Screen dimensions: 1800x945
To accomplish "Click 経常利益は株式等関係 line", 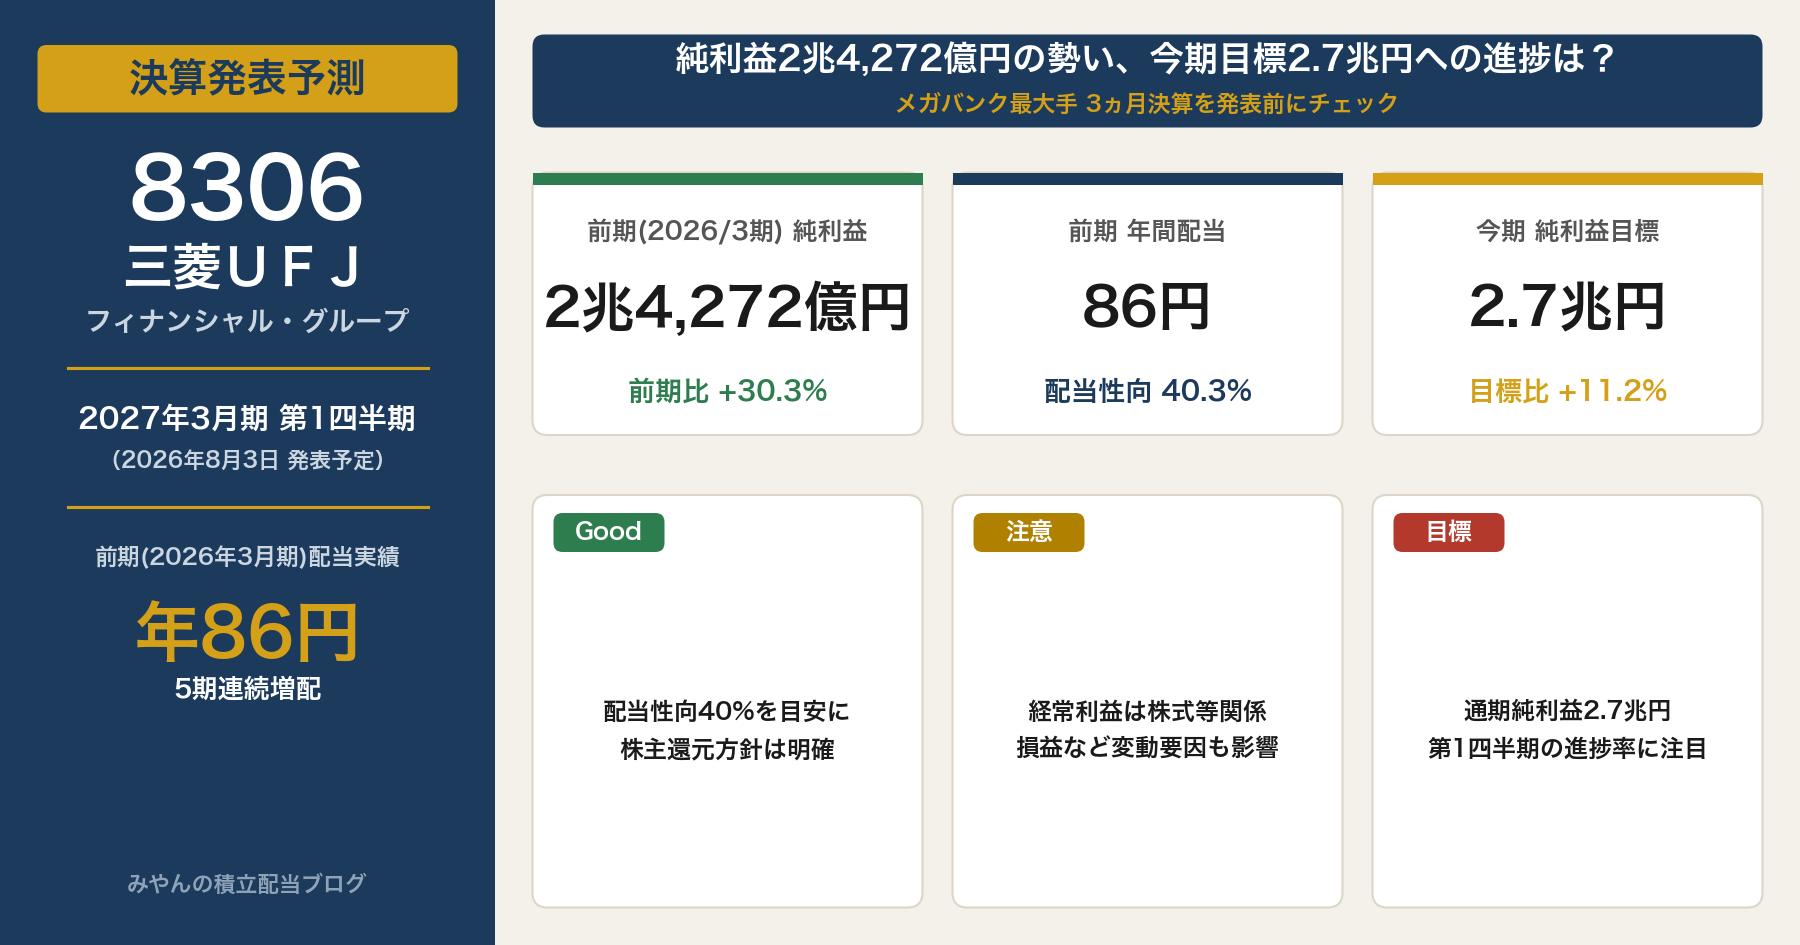I will tap(1147, 711).
